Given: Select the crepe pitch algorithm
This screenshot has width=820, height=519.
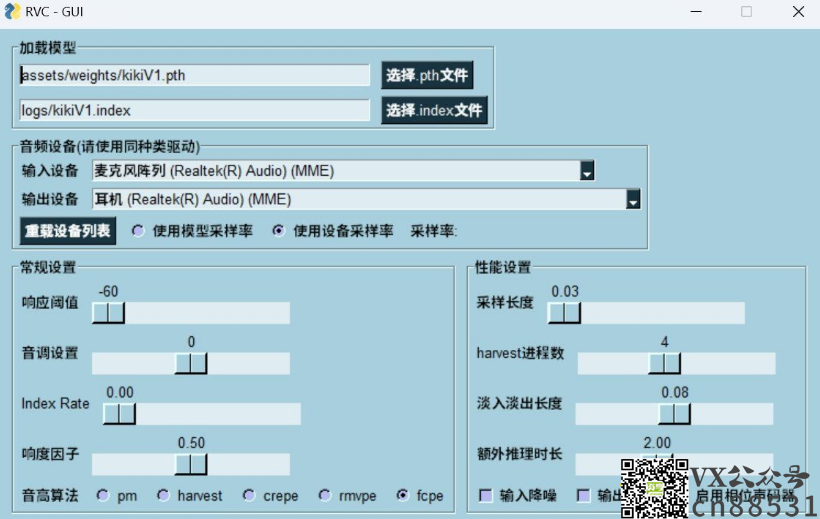Looking at the screenshot, I should coord(249,495).
